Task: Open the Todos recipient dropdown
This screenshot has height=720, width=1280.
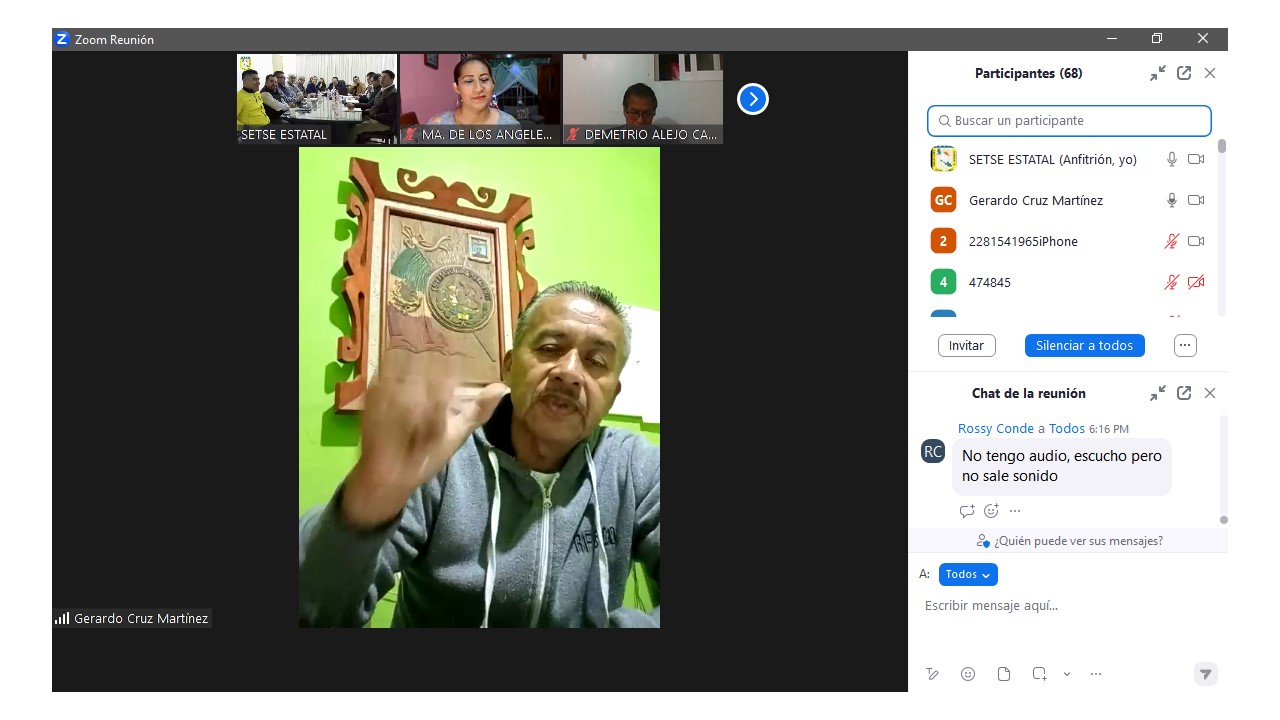Action: pyautogui.click(x=968, y=574)
